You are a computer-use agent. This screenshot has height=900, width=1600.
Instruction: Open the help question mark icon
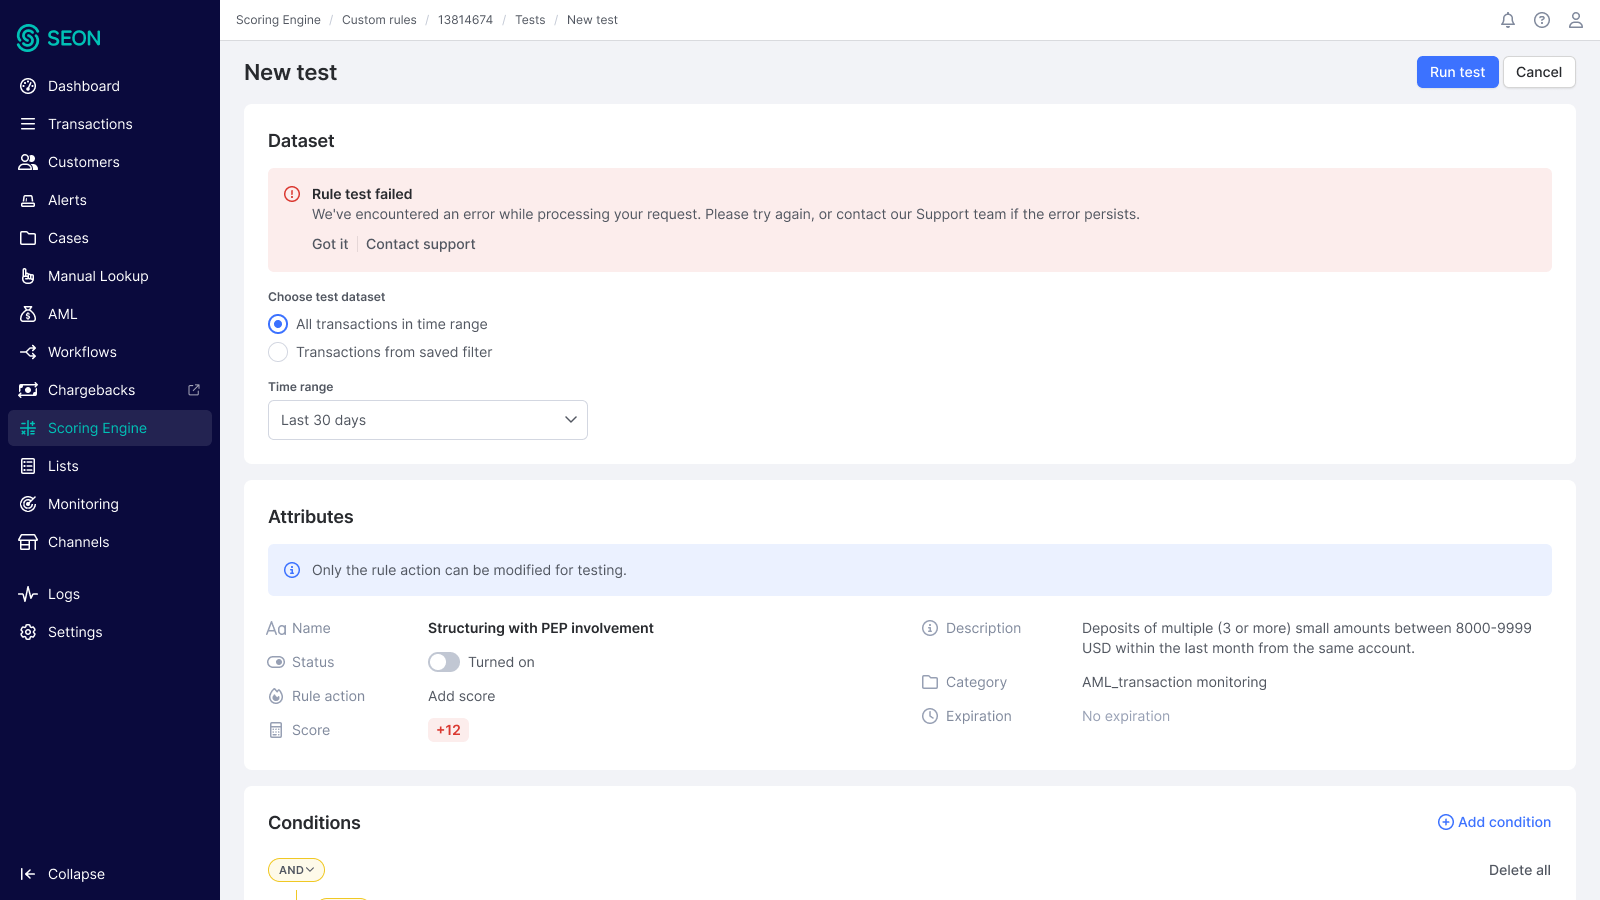coord(1542,20)
